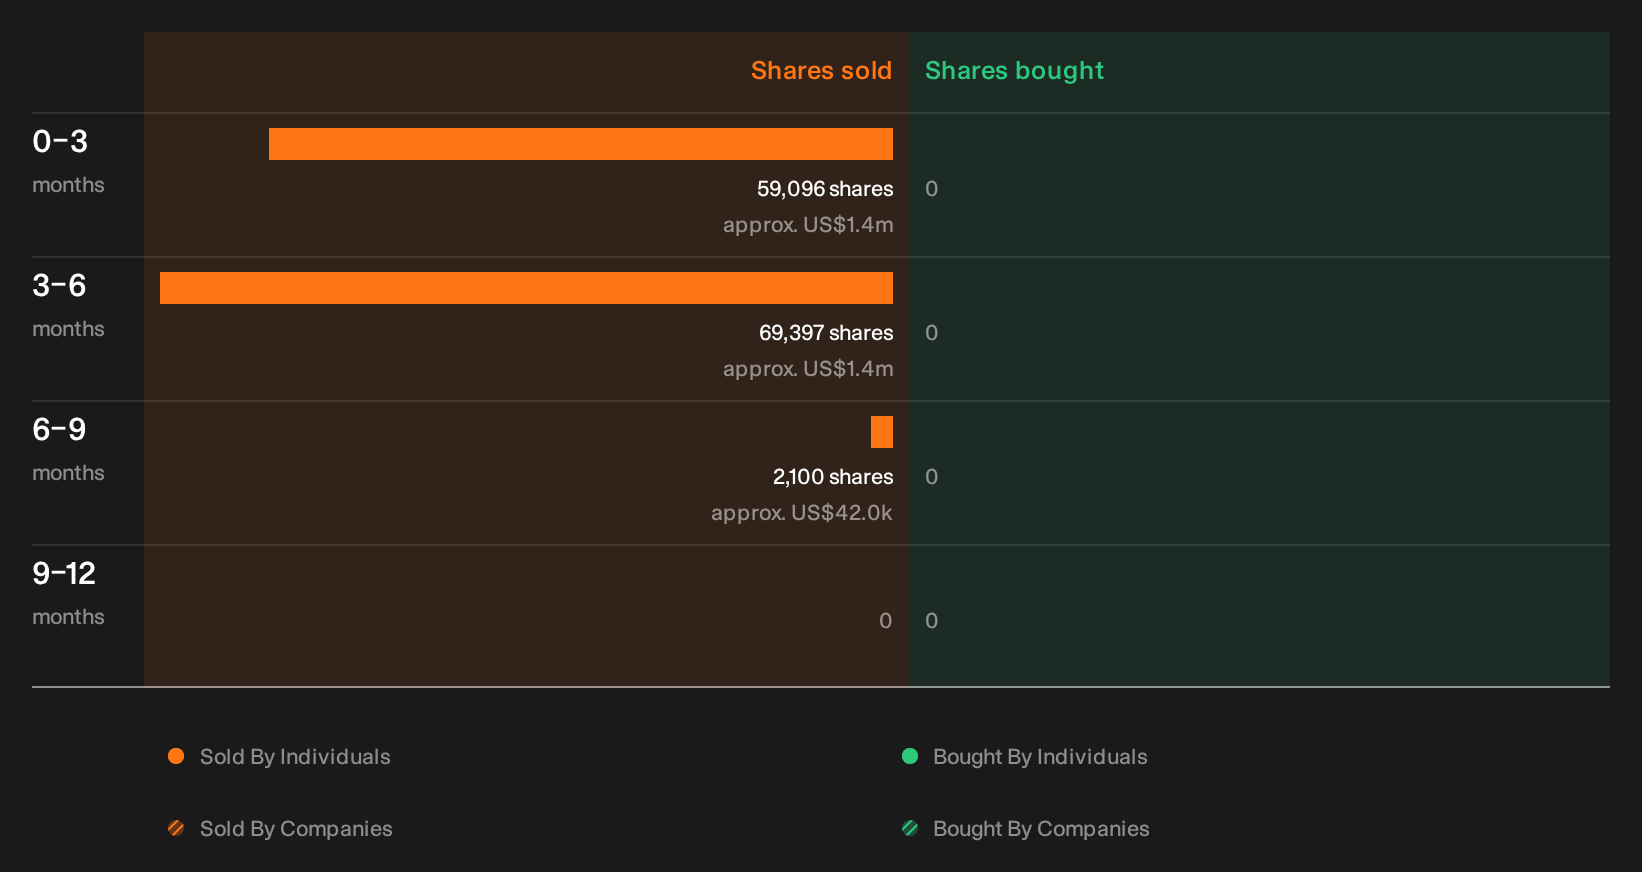Click the 6-9 months row label
The width and height of the screenshot is (1642, 872).
coord(68,449)
